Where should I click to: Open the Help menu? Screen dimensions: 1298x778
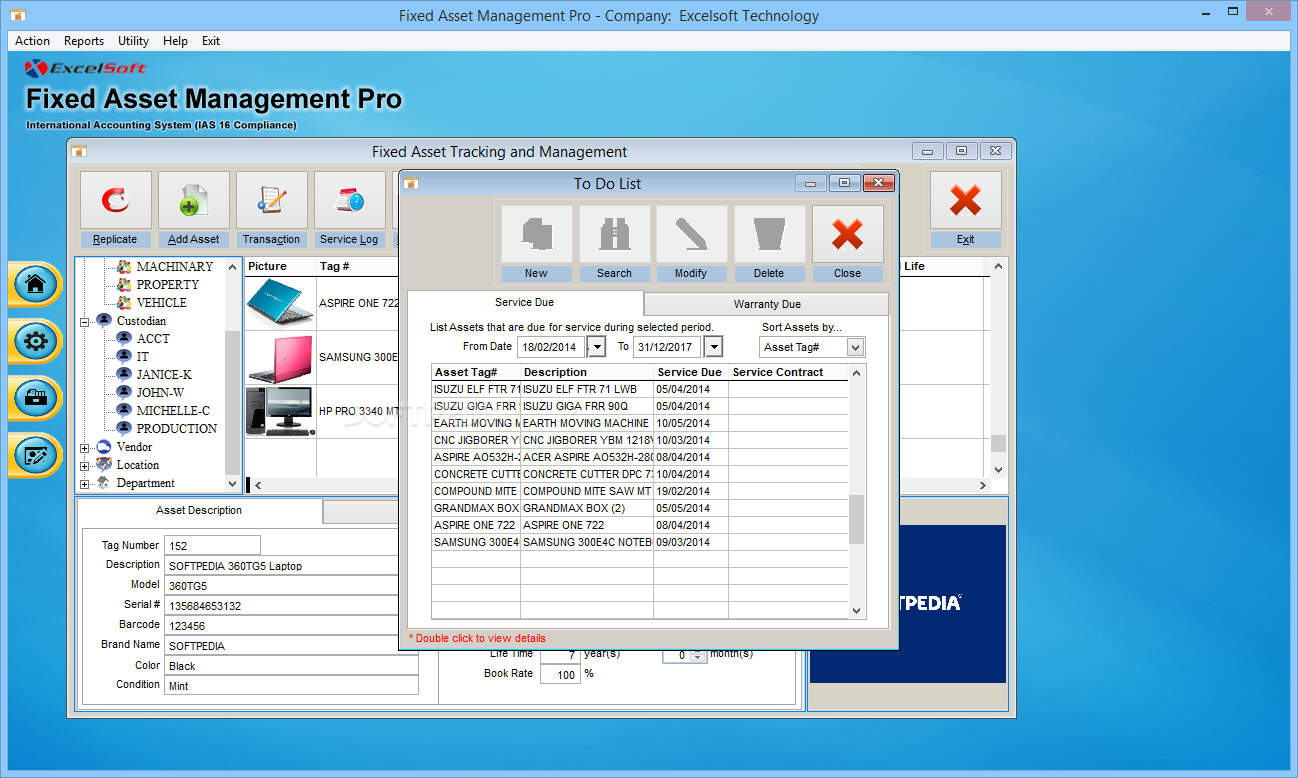(175, 41)
